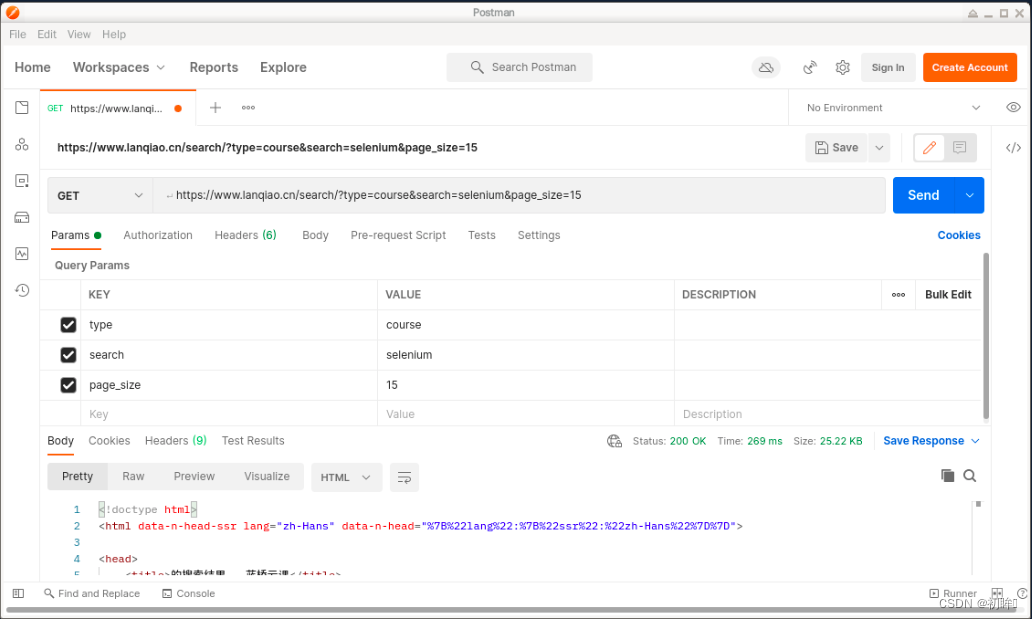Switch to edit mode pencil icon
This screenshot has height=619, width=1032.
929,148
